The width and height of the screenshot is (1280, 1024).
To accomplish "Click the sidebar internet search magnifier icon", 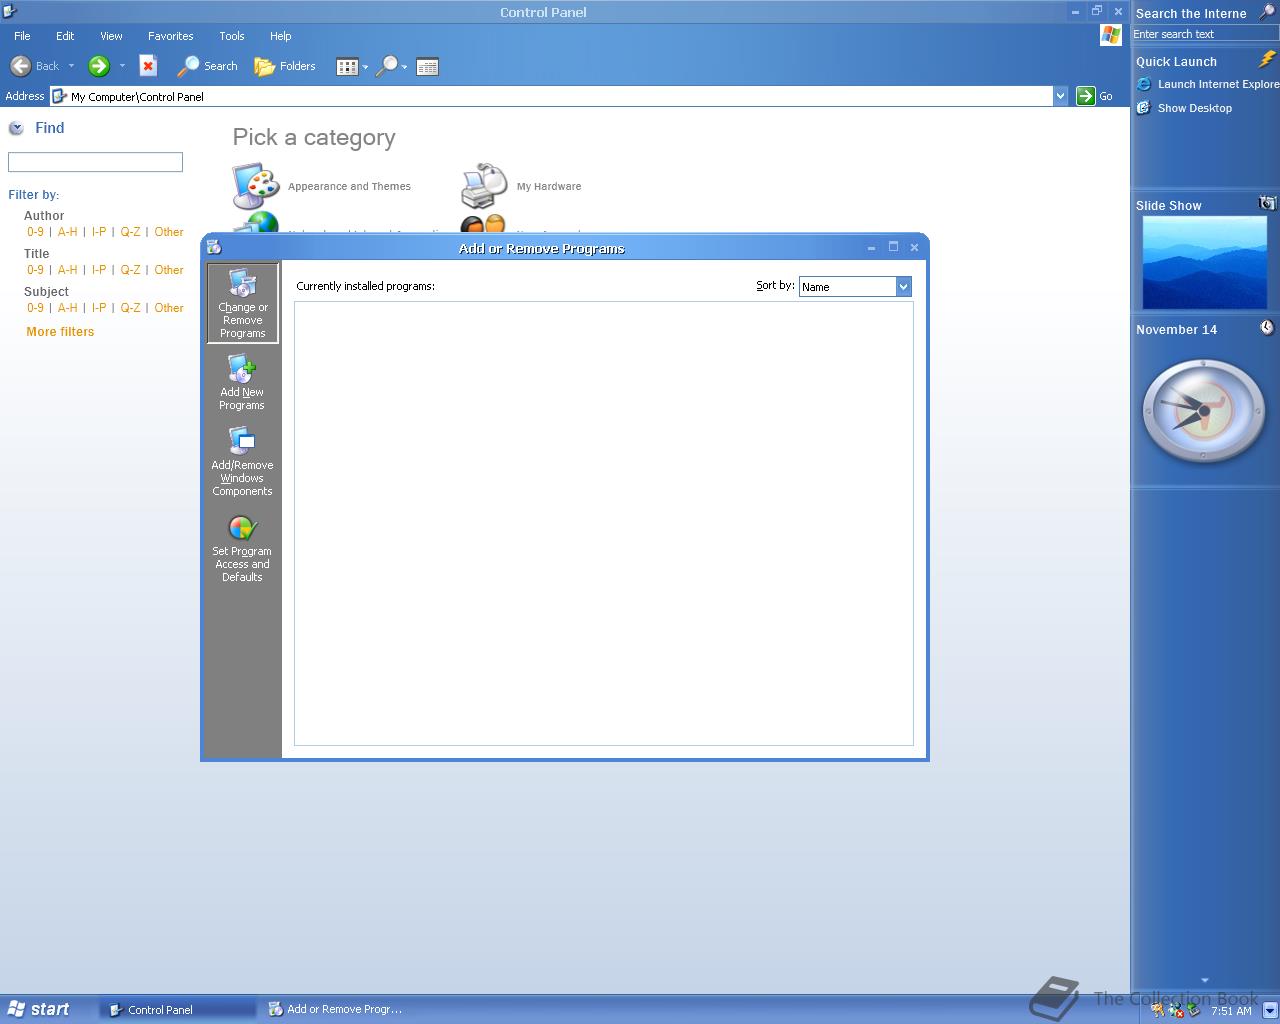I will (1267, 13).
